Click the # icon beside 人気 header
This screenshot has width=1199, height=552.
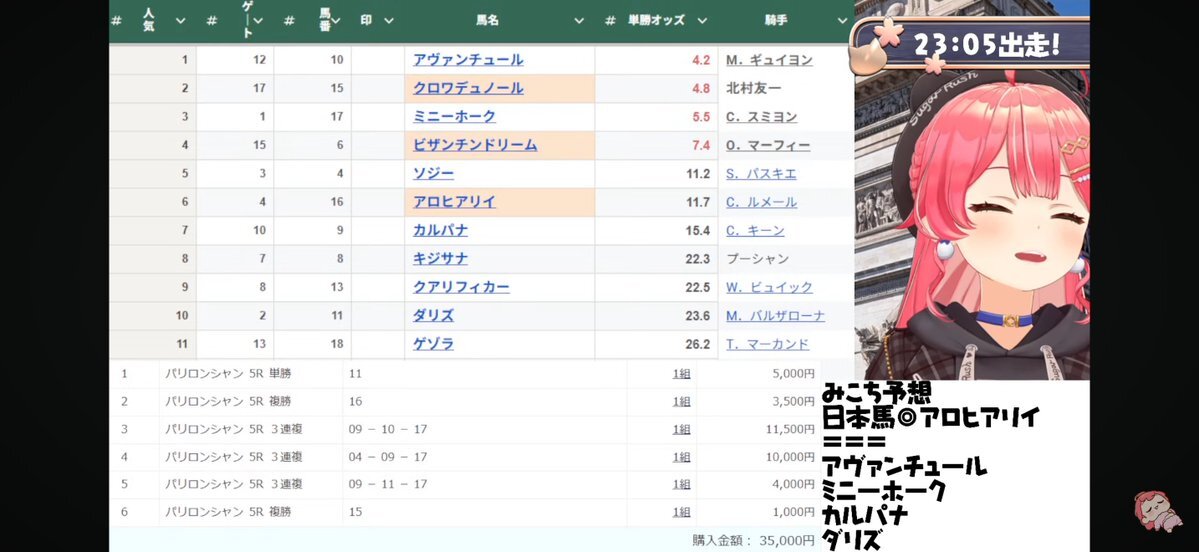116,21
